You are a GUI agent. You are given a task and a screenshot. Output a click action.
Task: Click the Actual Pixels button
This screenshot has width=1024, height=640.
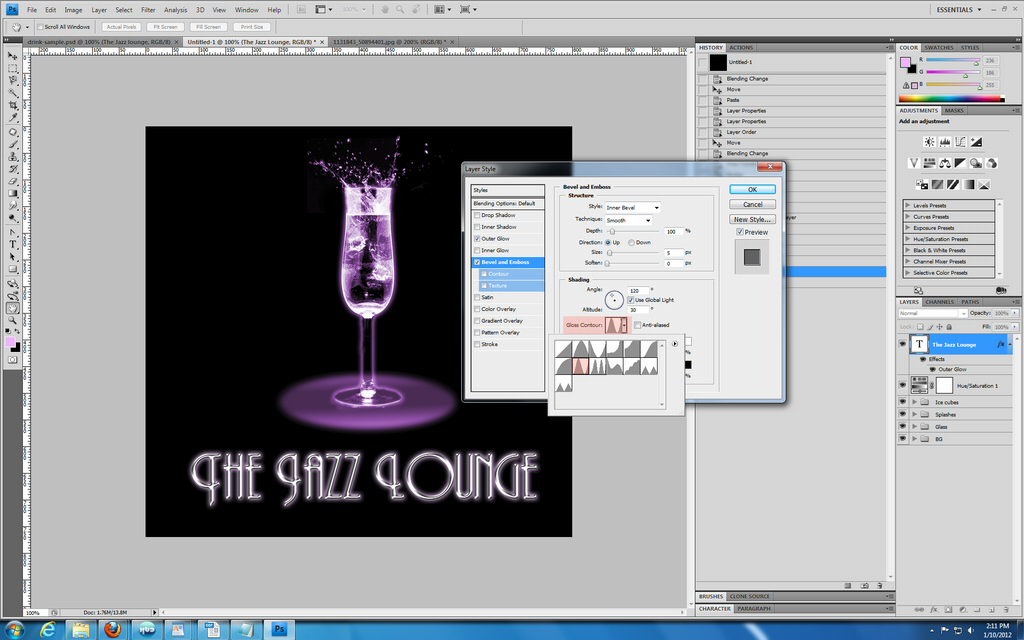click(121, 27)
